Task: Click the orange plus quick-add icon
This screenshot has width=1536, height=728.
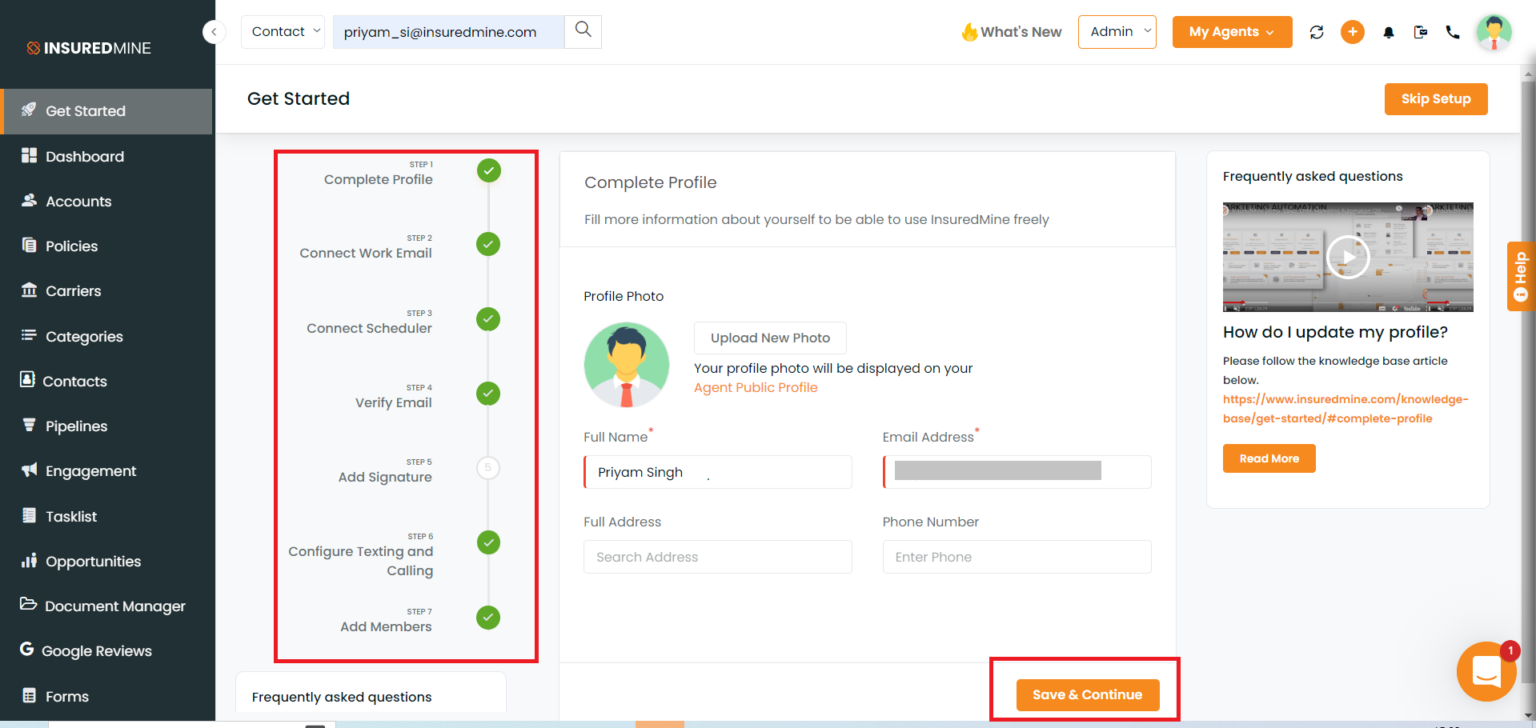Action: tap(1352, 32)
